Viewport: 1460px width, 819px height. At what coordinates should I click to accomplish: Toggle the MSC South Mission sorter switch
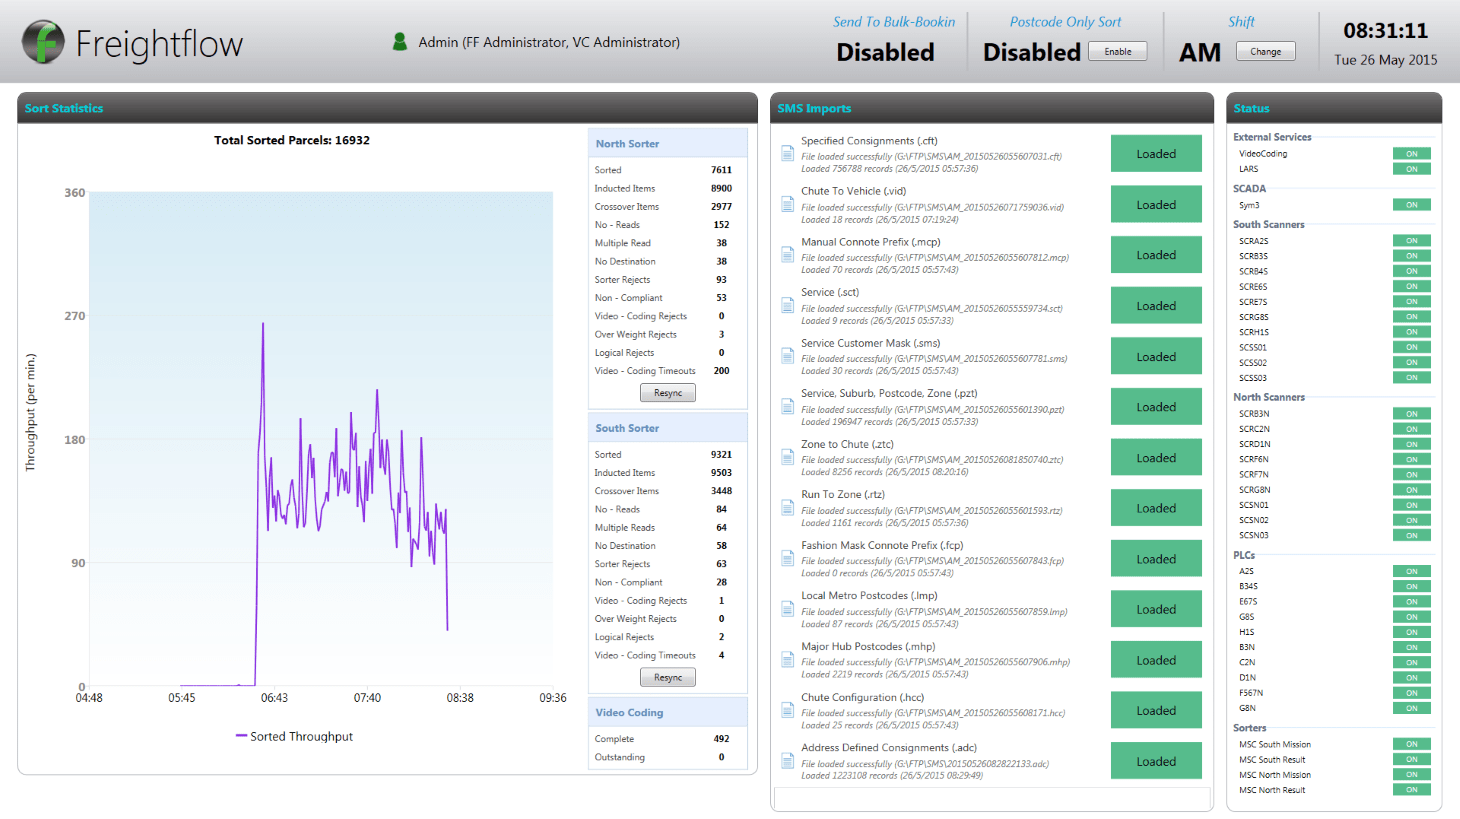(x=1411, y=744)
